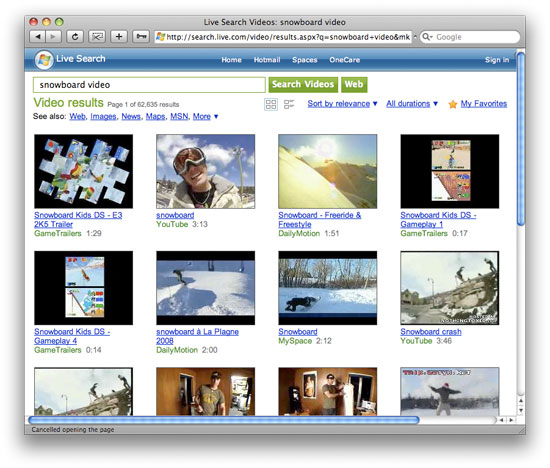Viewport: 550px width, 468px height.
Task: Click the E3 2K5 Trailer puzzle thumbnail
Action: coord(83,171)
